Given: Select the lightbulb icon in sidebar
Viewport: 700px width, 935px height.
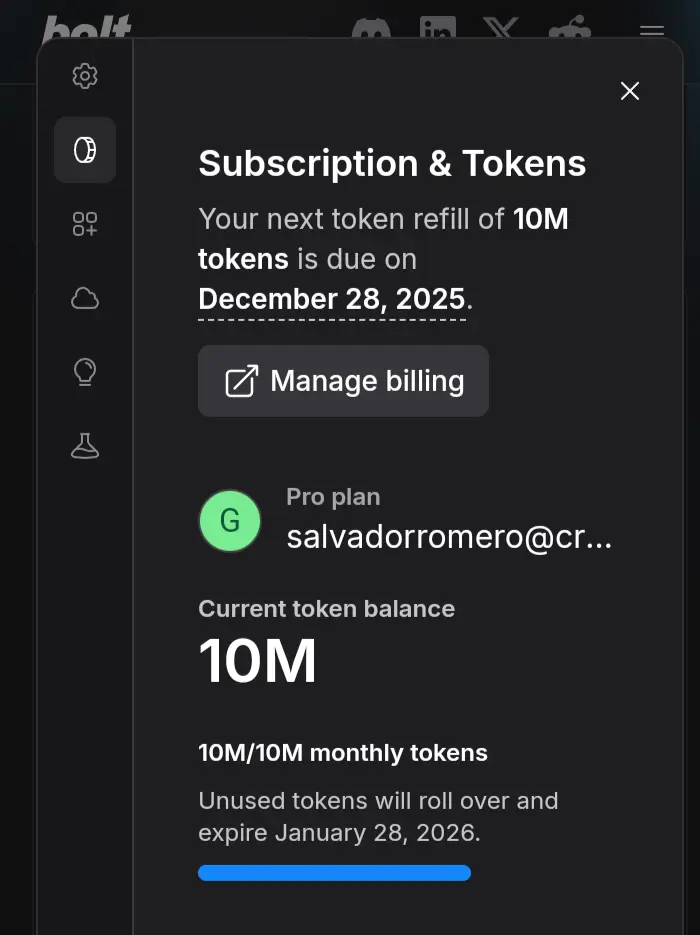Looking at the screenshot, I should click(x=85, y=372).
